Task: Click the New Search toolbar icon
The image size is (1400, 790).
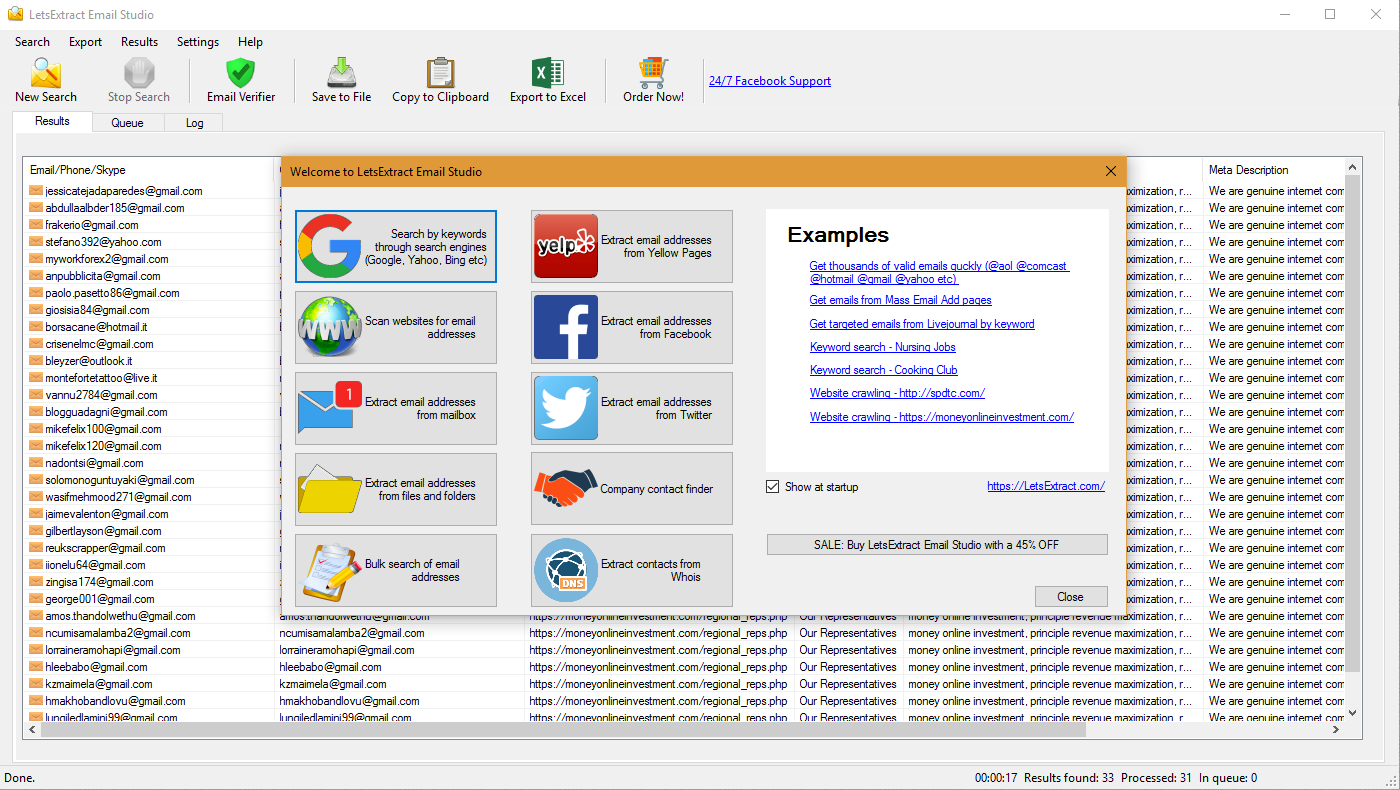Action: point(46,74)
